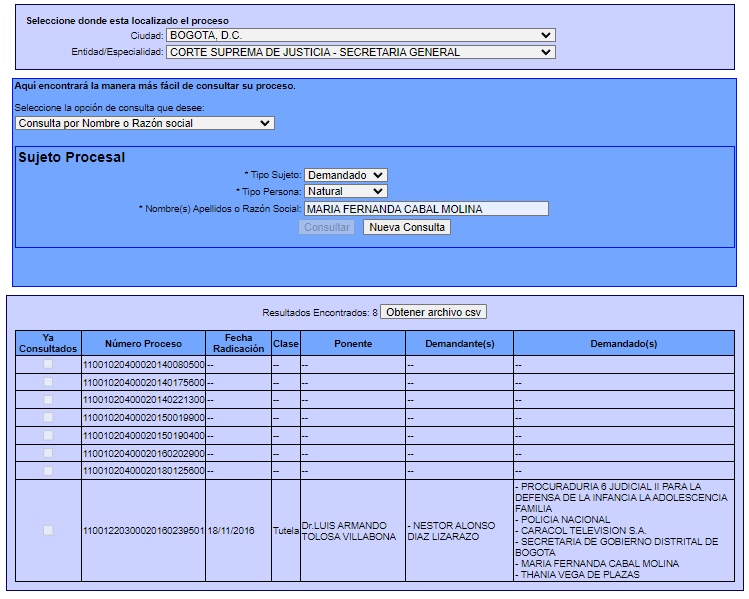The height and width of the screenshot is (599, 749).
Task: Click the Demandante(s) column header
Action: 460,343
